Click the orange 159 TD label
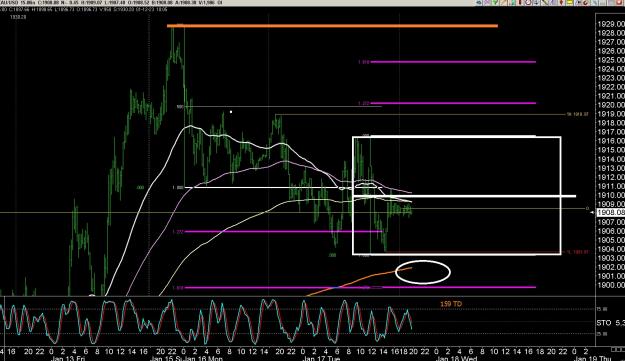Screen dimensions: 625x361 [x=451, y=304]
